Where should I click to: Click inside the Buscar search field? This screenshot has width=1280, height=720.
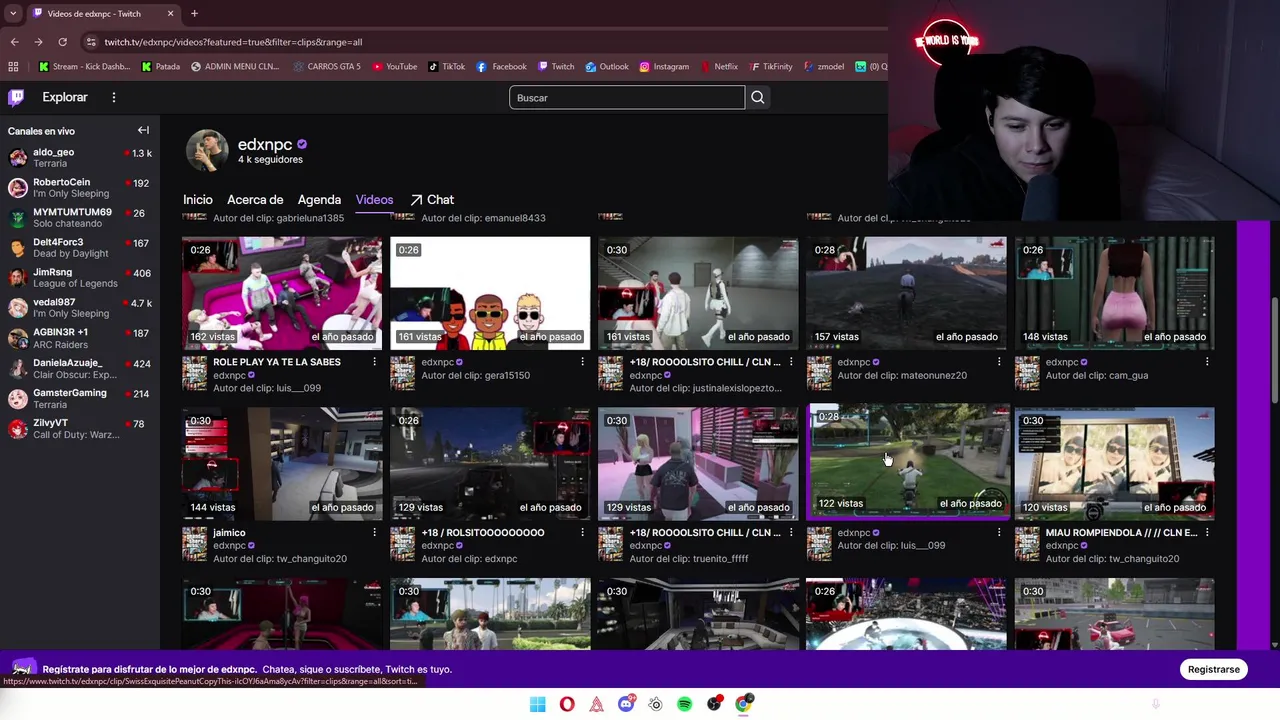pos(627,97)
